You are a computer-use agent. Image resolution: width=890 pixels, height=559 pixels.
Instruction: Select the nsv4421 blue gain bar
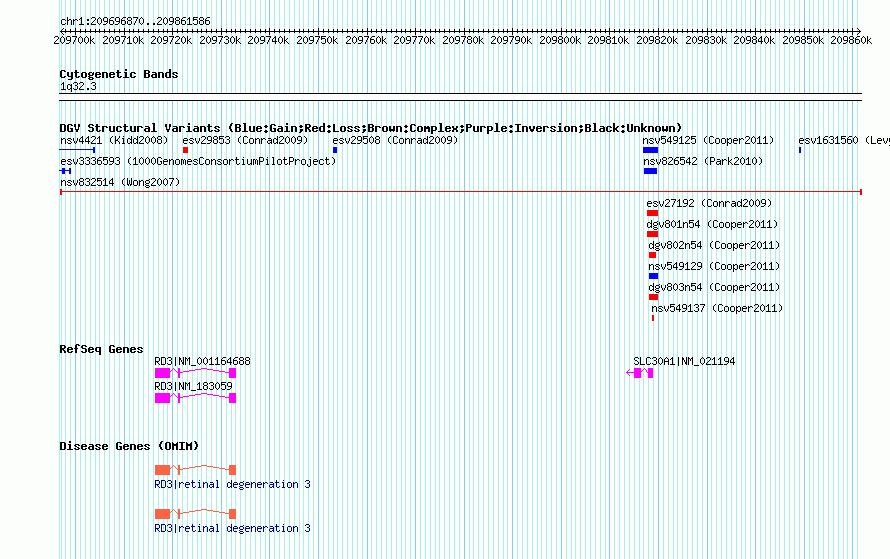(x=77, y=150)
